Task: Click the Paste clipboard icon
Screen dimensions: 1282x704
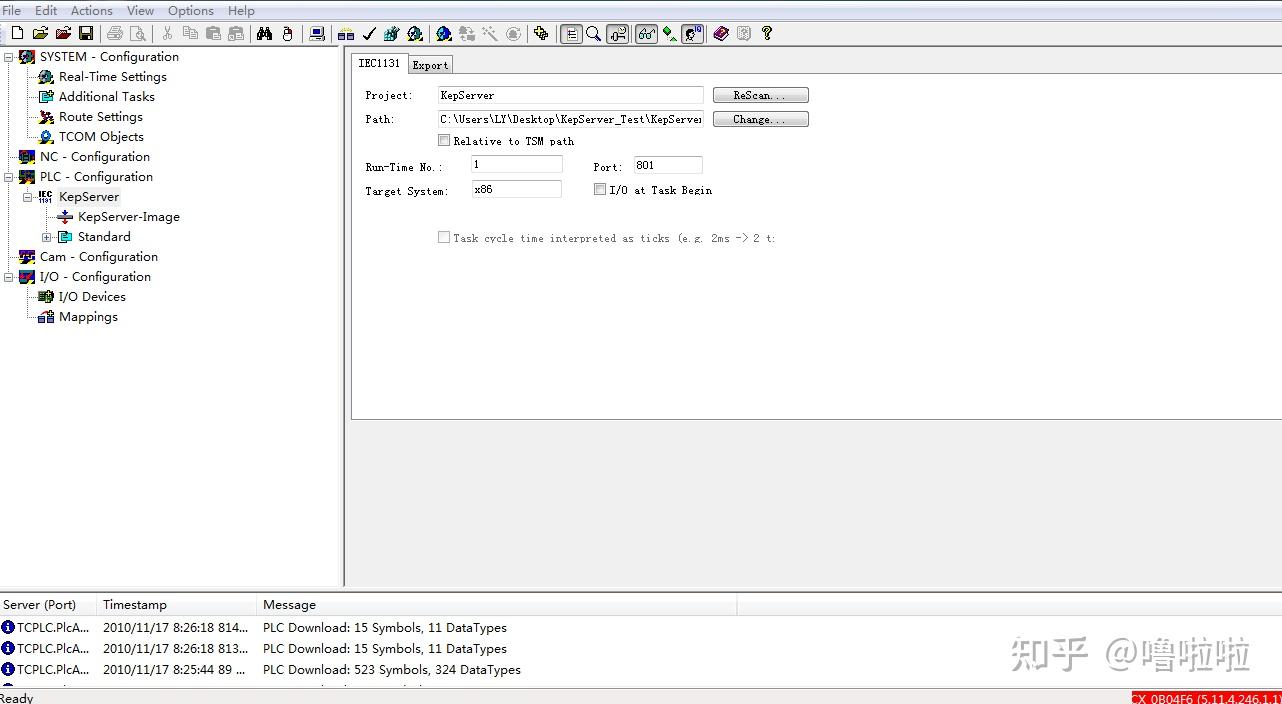Action: click(213, 33)
